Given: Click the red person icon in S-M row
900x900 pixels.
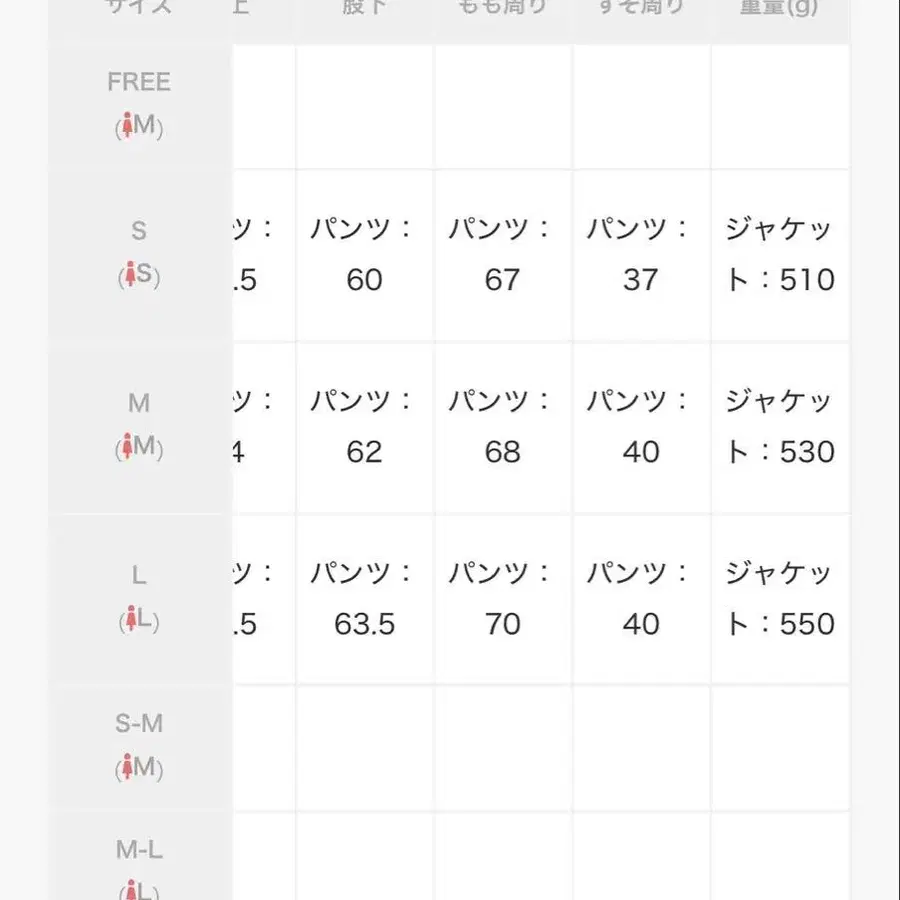Looking at the screenshot, I should pos(127,768).
